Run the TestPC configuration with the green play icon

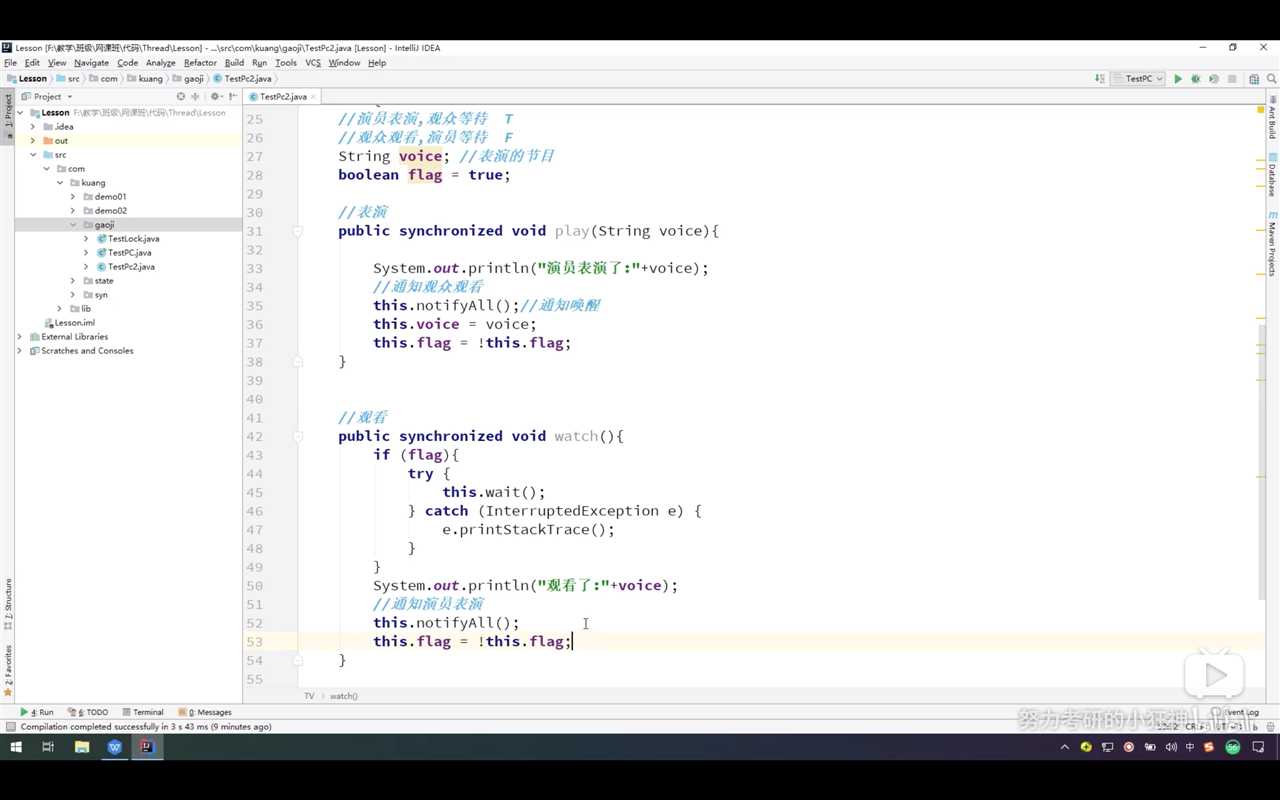coord(1178,79)
